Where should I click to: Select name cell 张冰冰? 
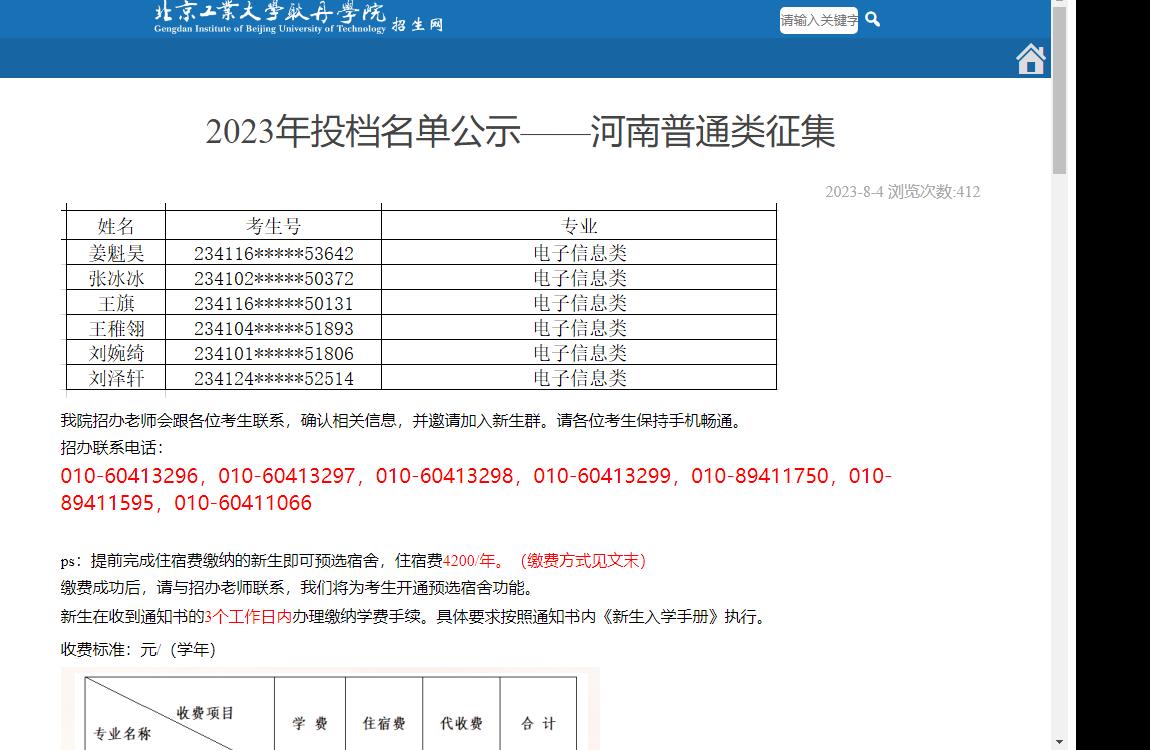pos(116,278)
